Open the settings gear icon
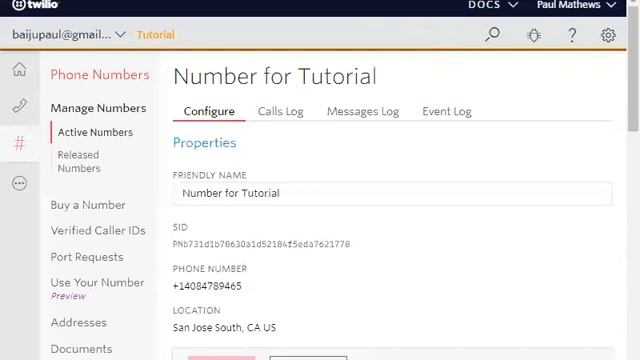 pos(608,35)
